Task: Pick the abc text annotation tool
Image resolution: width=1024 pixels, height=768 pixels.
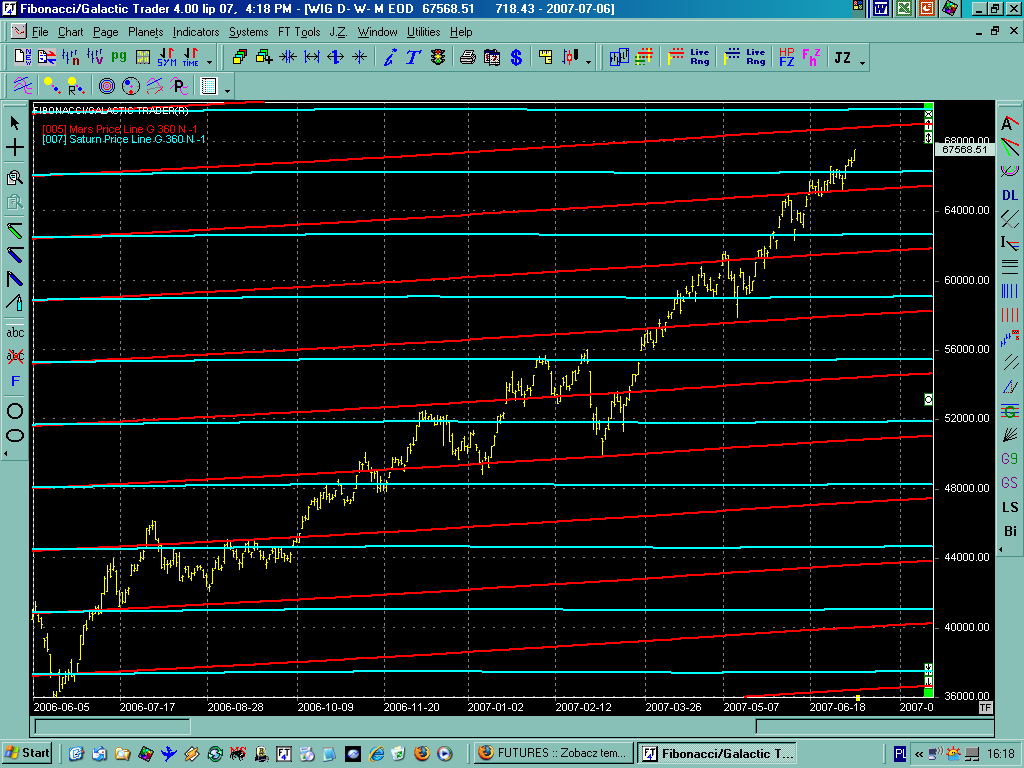Action: click(15, 332)
